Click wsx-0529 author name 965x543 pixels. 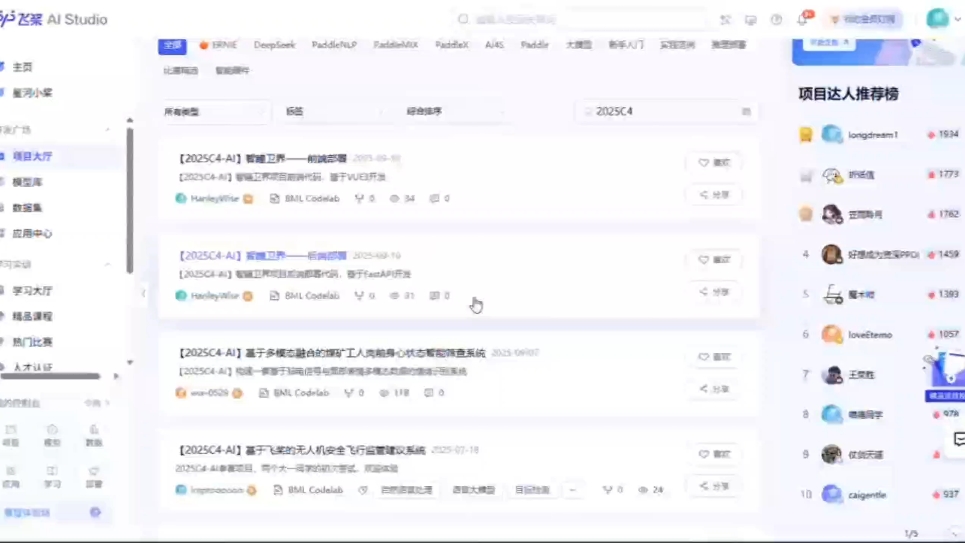(209, 393)
